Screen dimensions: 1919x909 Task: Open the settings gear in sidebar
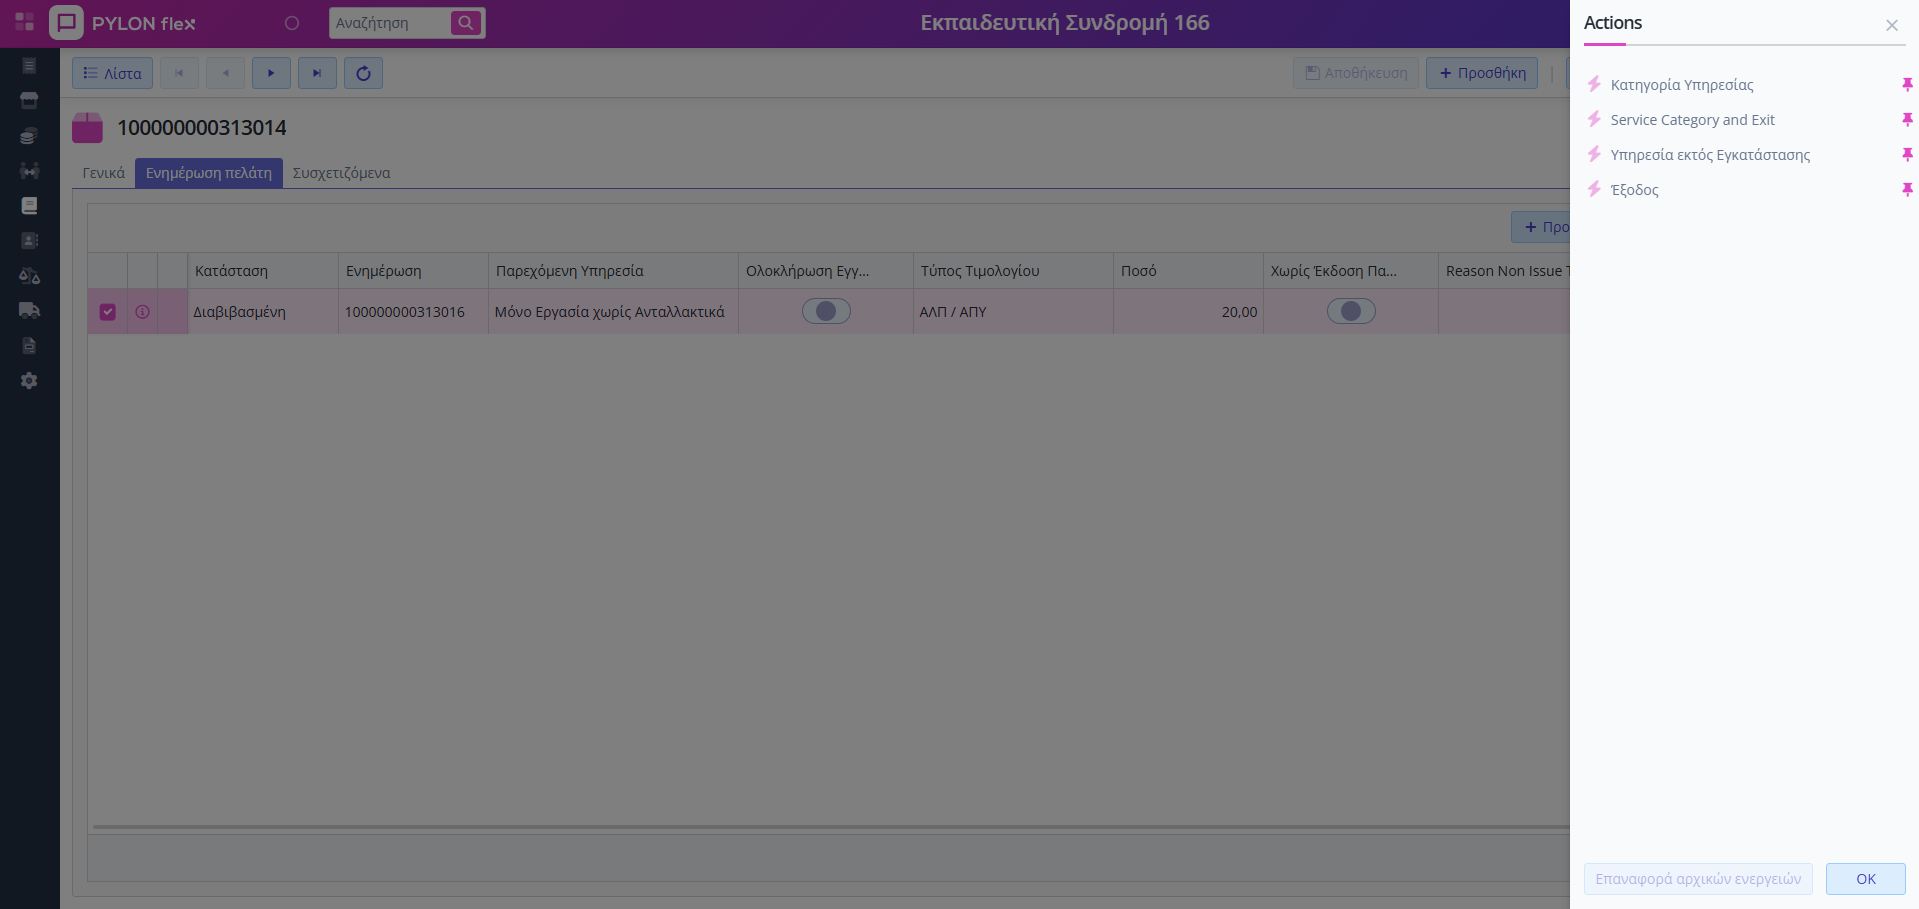(x=29, y=381)
